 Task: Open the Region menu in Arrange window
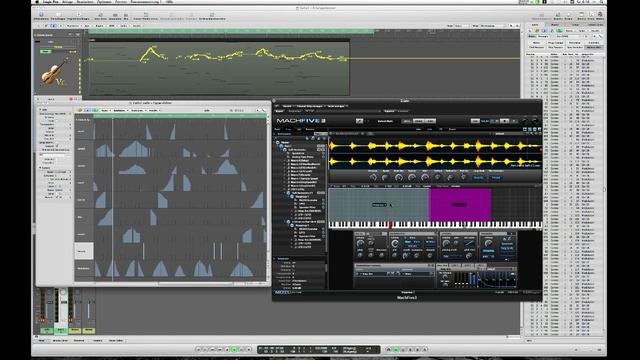click(99, 26)
